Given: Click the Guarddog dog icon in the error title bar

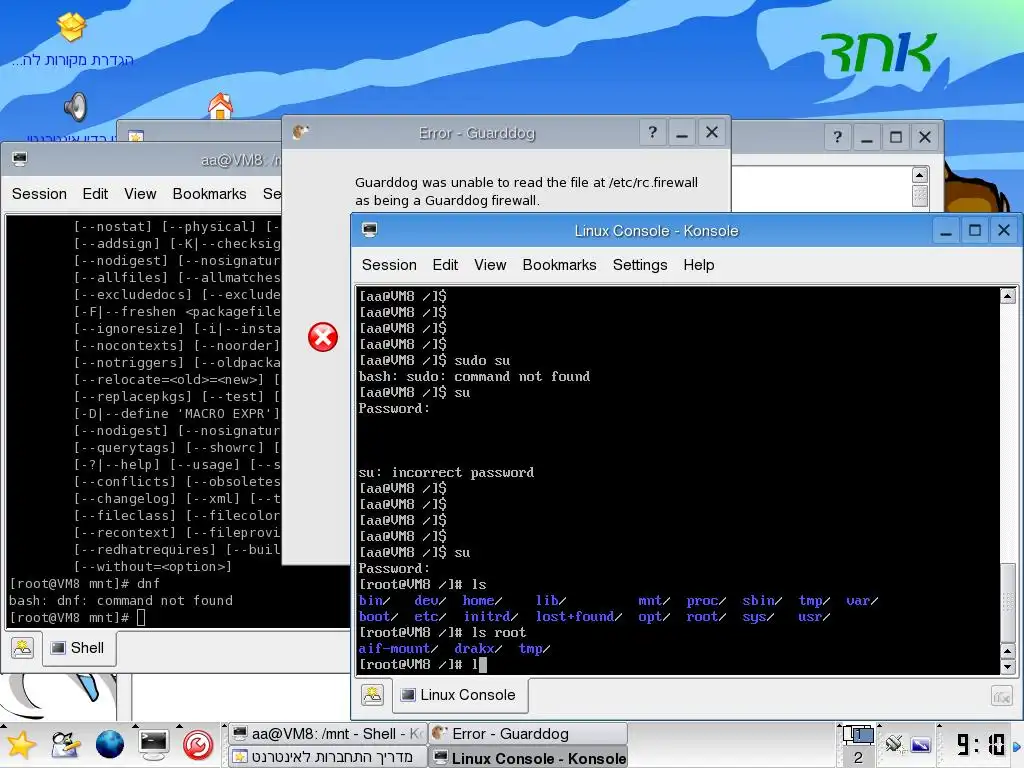Looking at the screenshot, I should [300, 133].
